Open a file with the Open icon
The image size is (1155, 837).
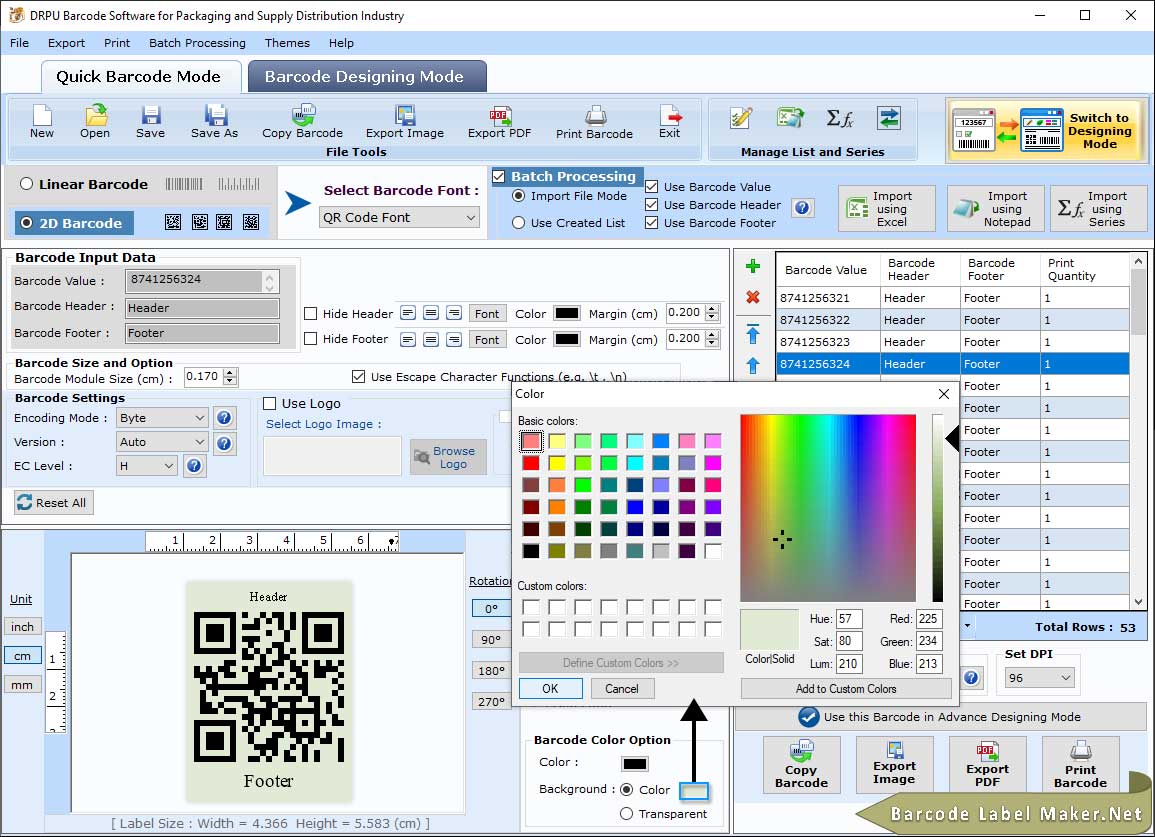95,121
